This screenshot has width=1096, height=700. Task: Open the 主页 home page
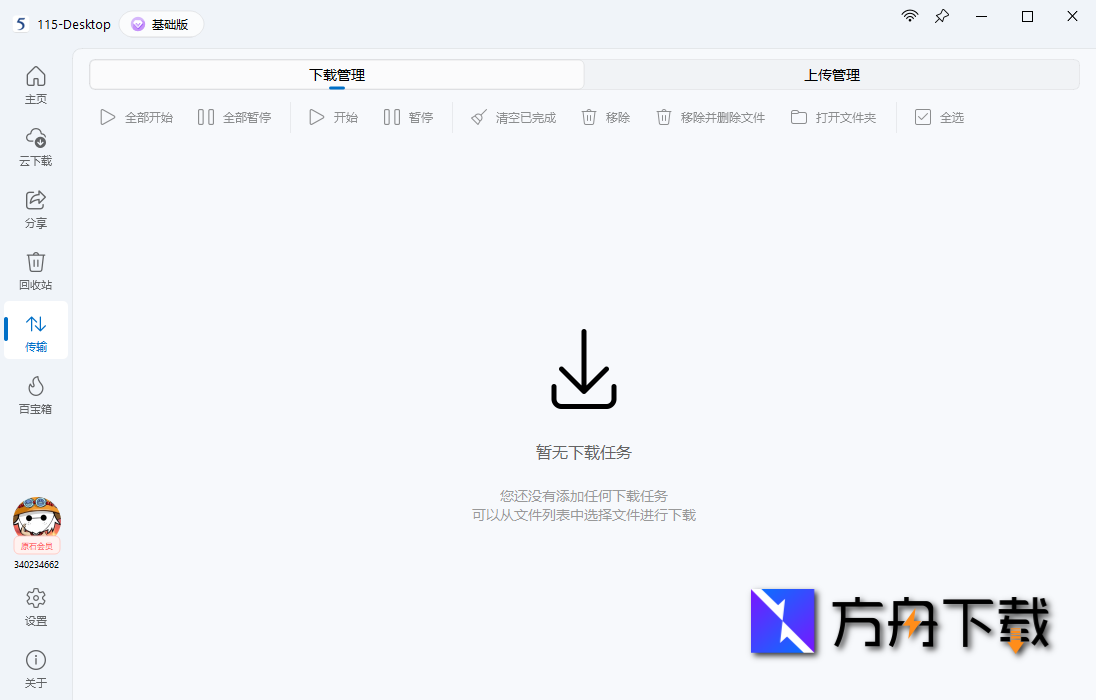coord(35,85)
